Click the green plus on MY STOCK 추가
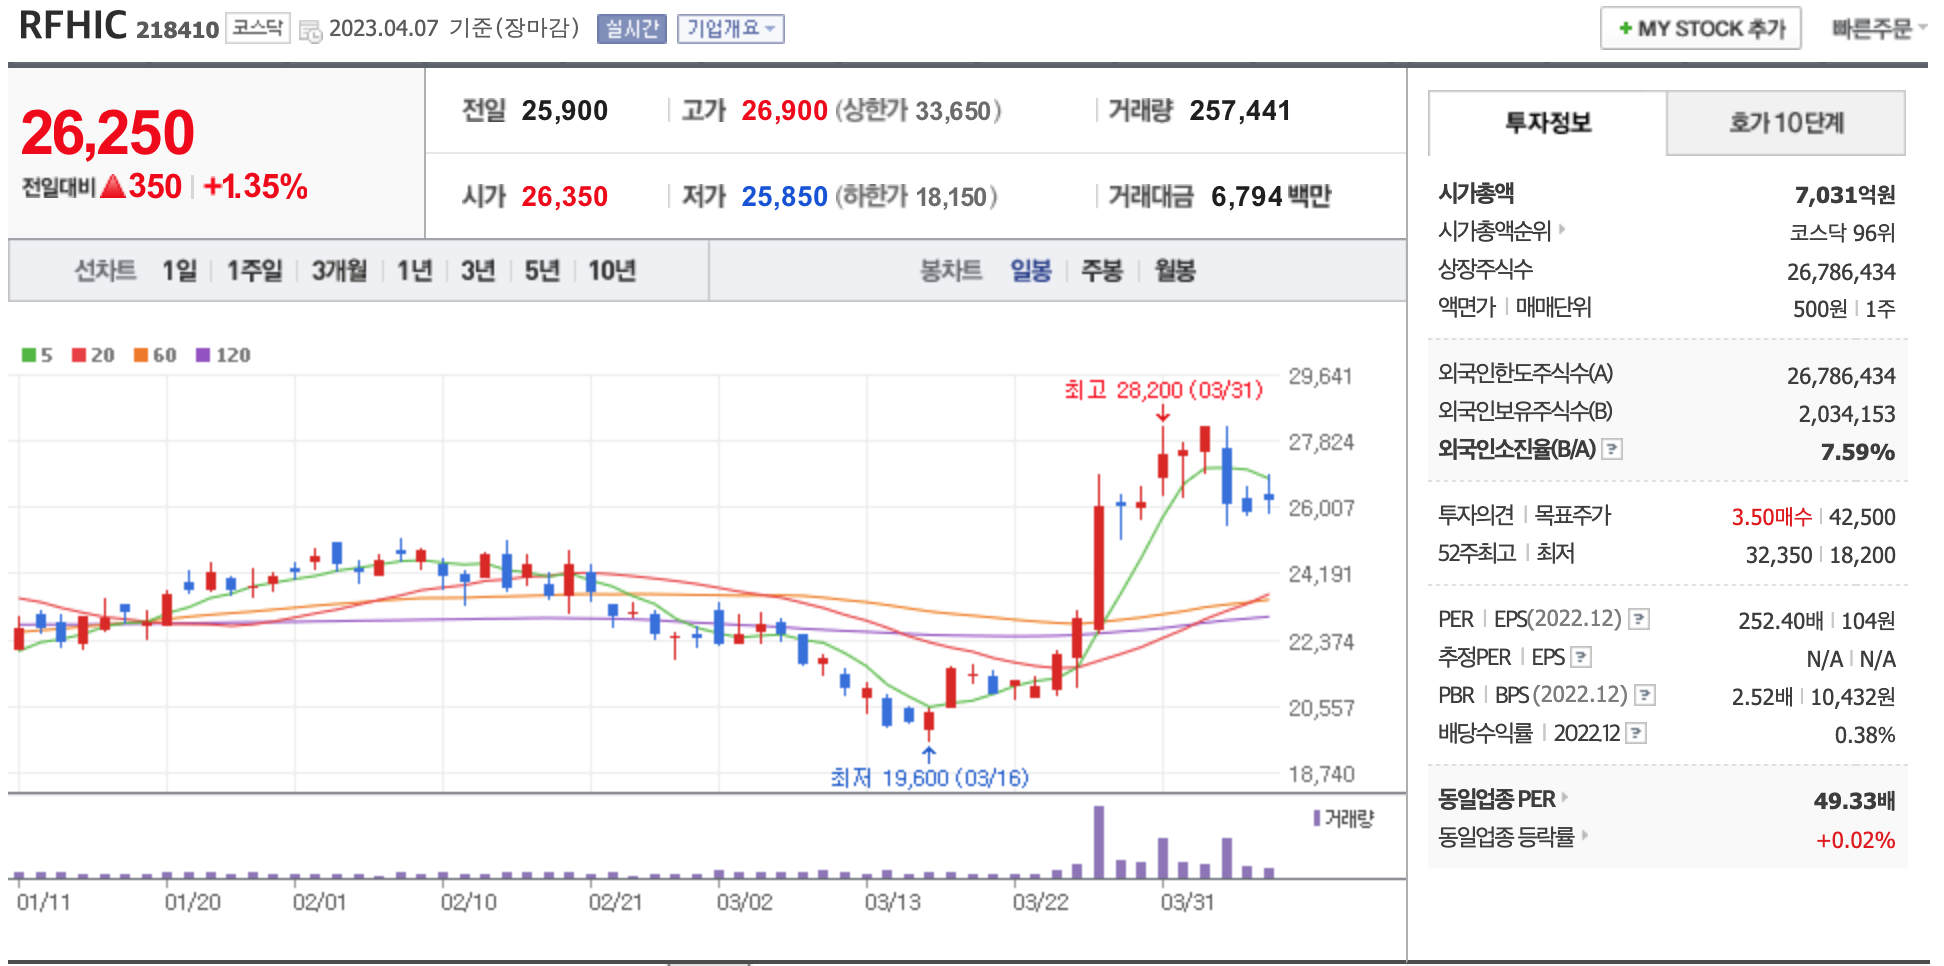1944x966 pixels. tap(1625, 29)
